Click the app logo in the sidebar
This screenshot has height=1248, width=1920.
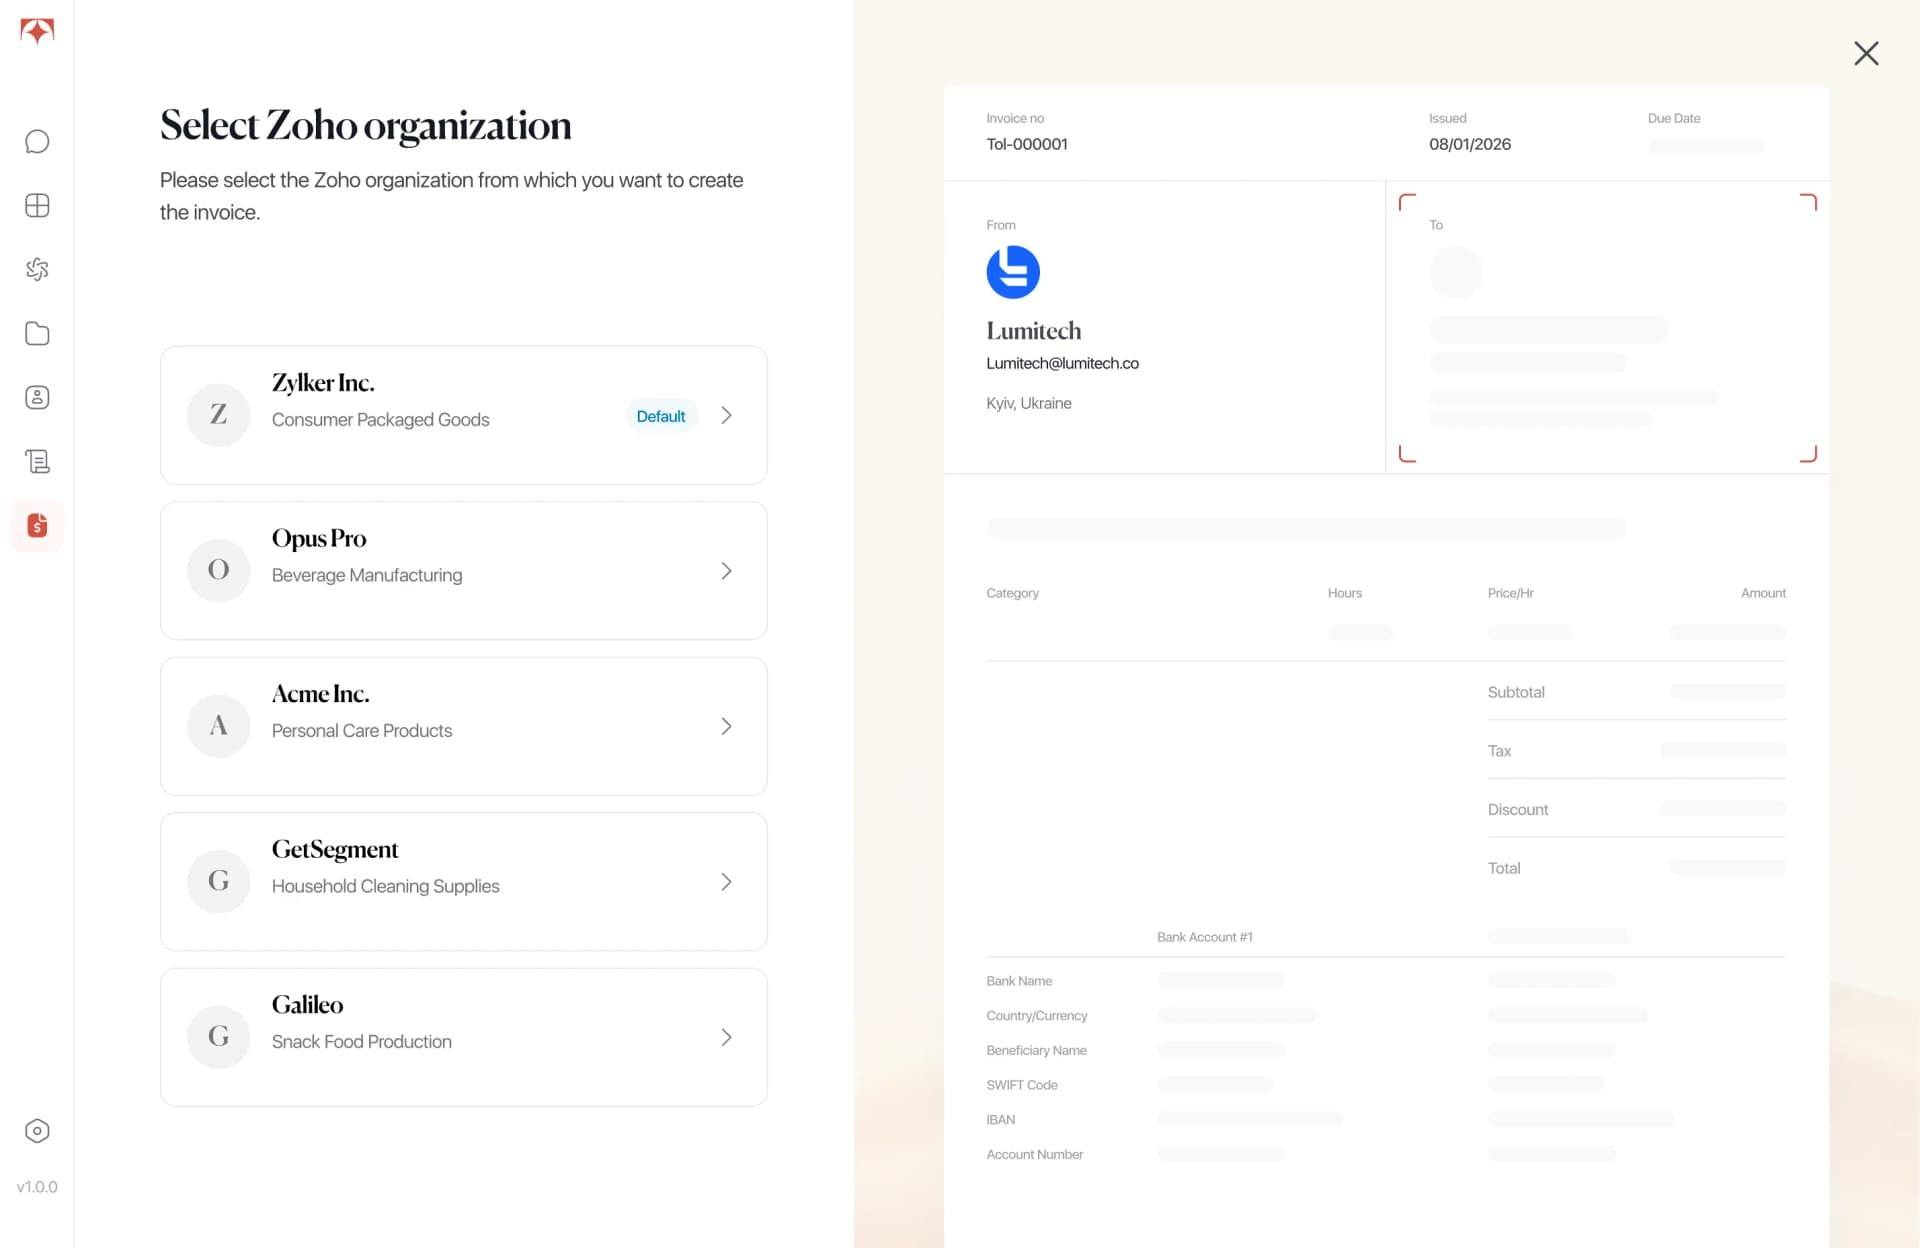tap(37, 31)
